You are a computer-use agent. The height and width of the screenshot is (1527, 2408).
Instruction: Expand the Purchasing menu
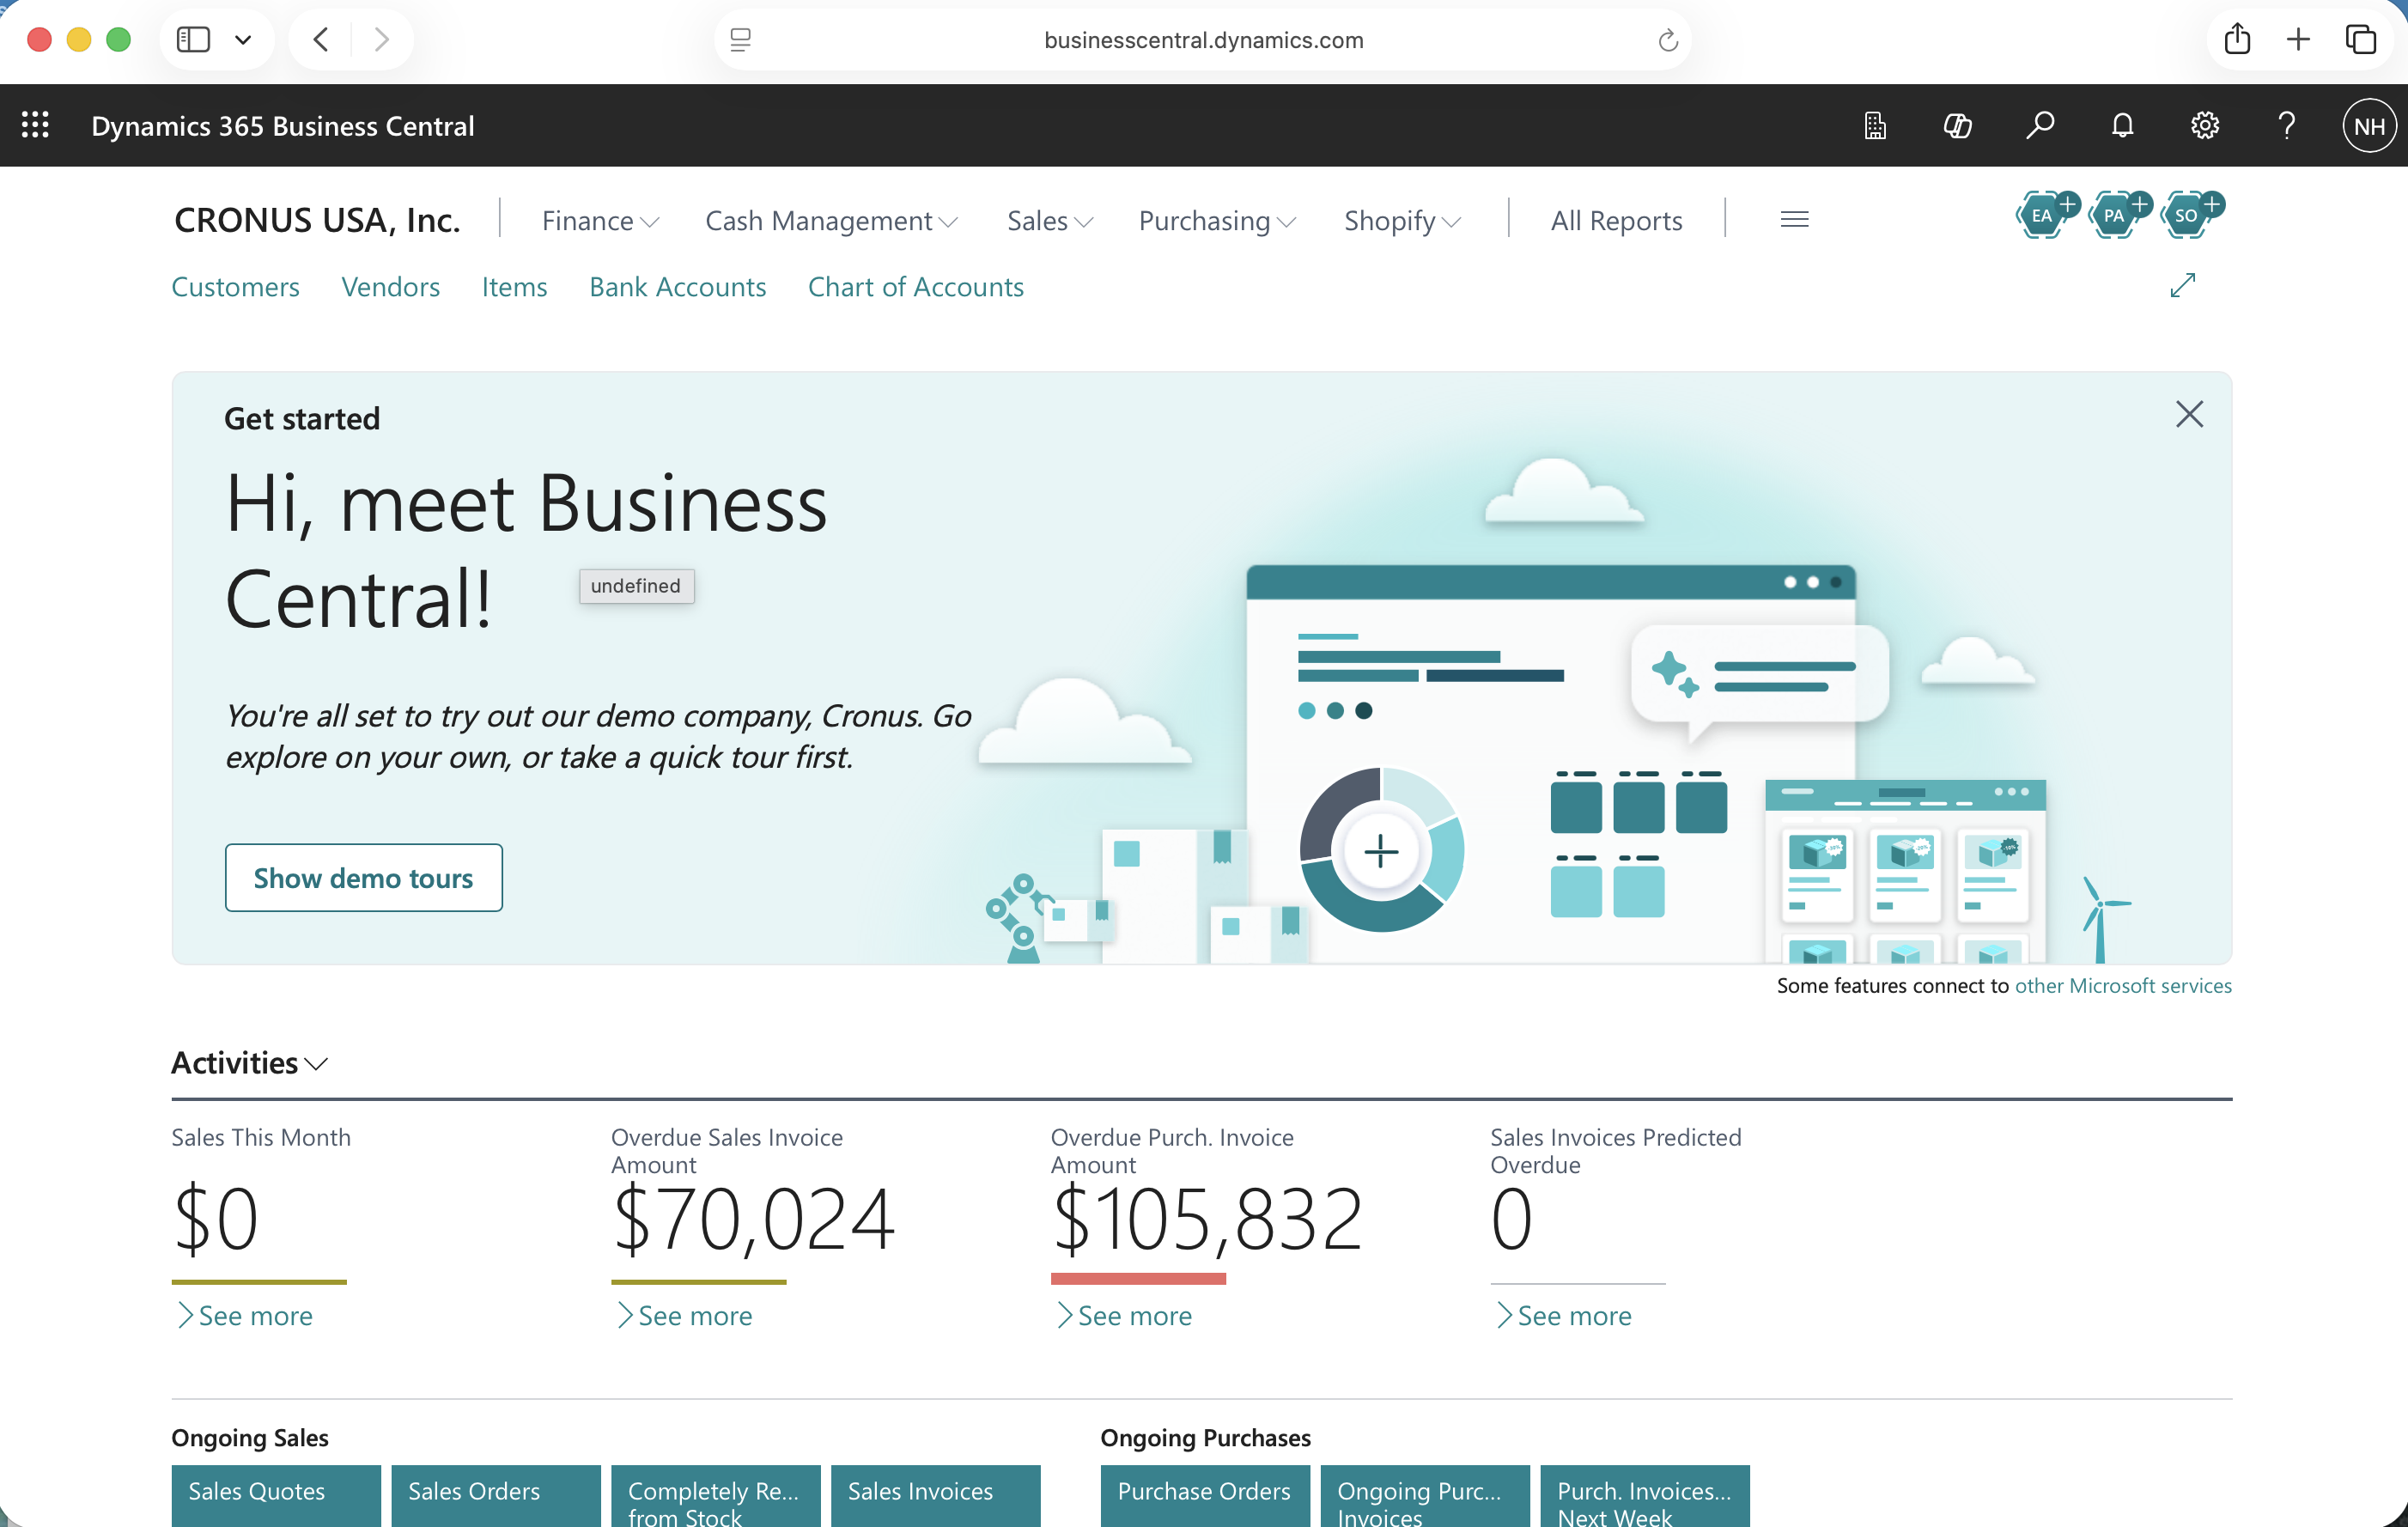point(1217,220)
